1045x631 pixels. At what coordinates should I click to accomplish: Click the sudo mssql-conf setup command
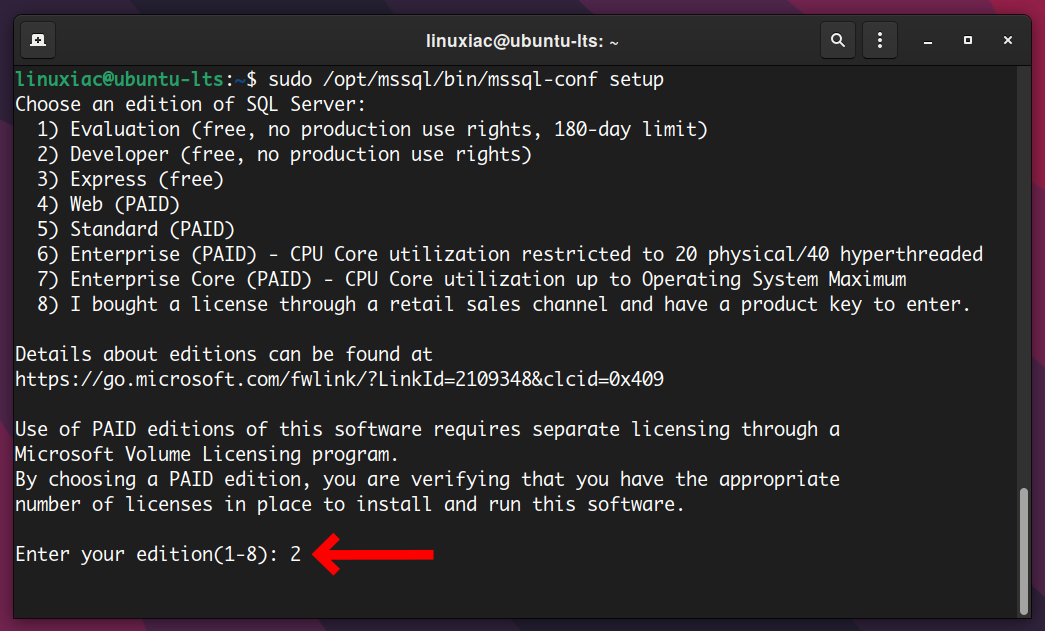click(x=466, y=79)
